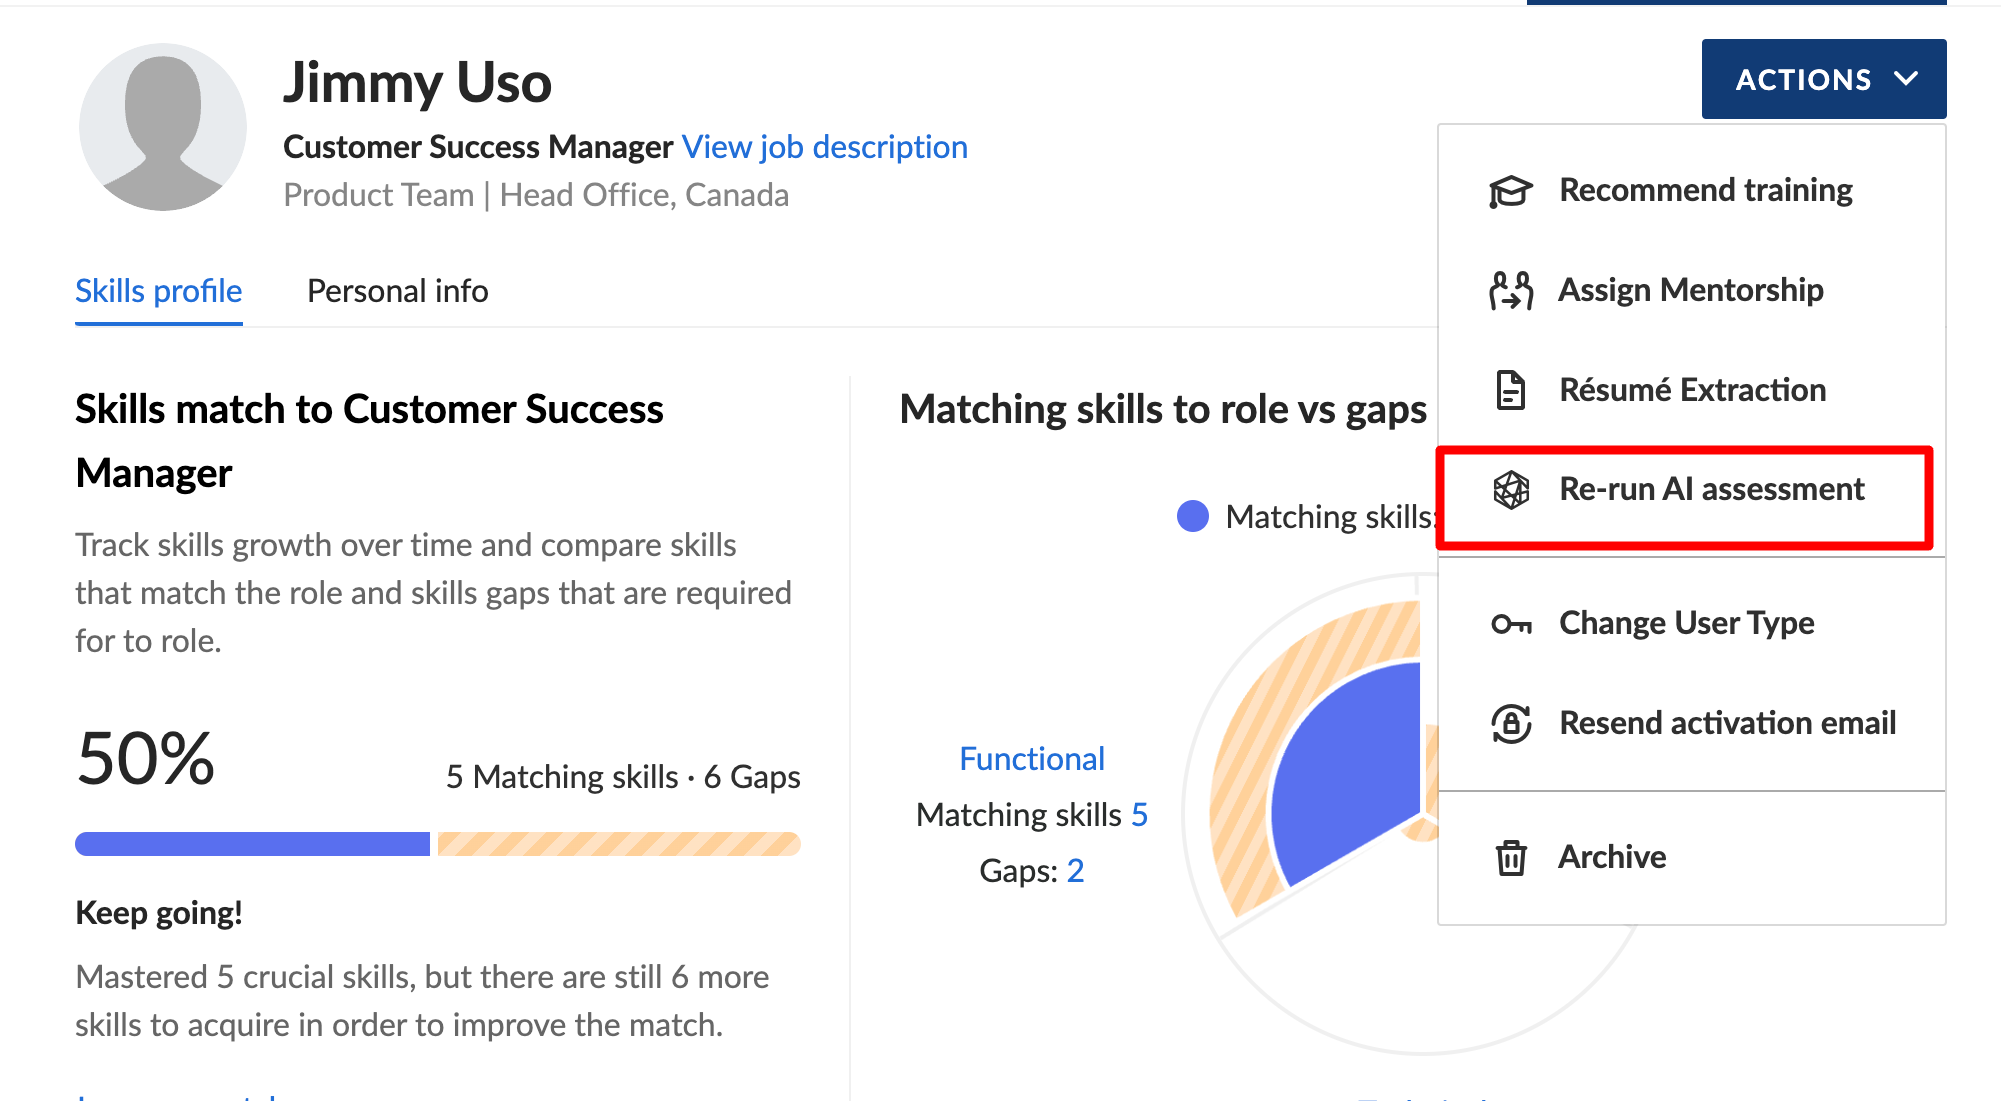
Task: Open the ACTIONS dropdown button
Action: tap(1824, 79)
